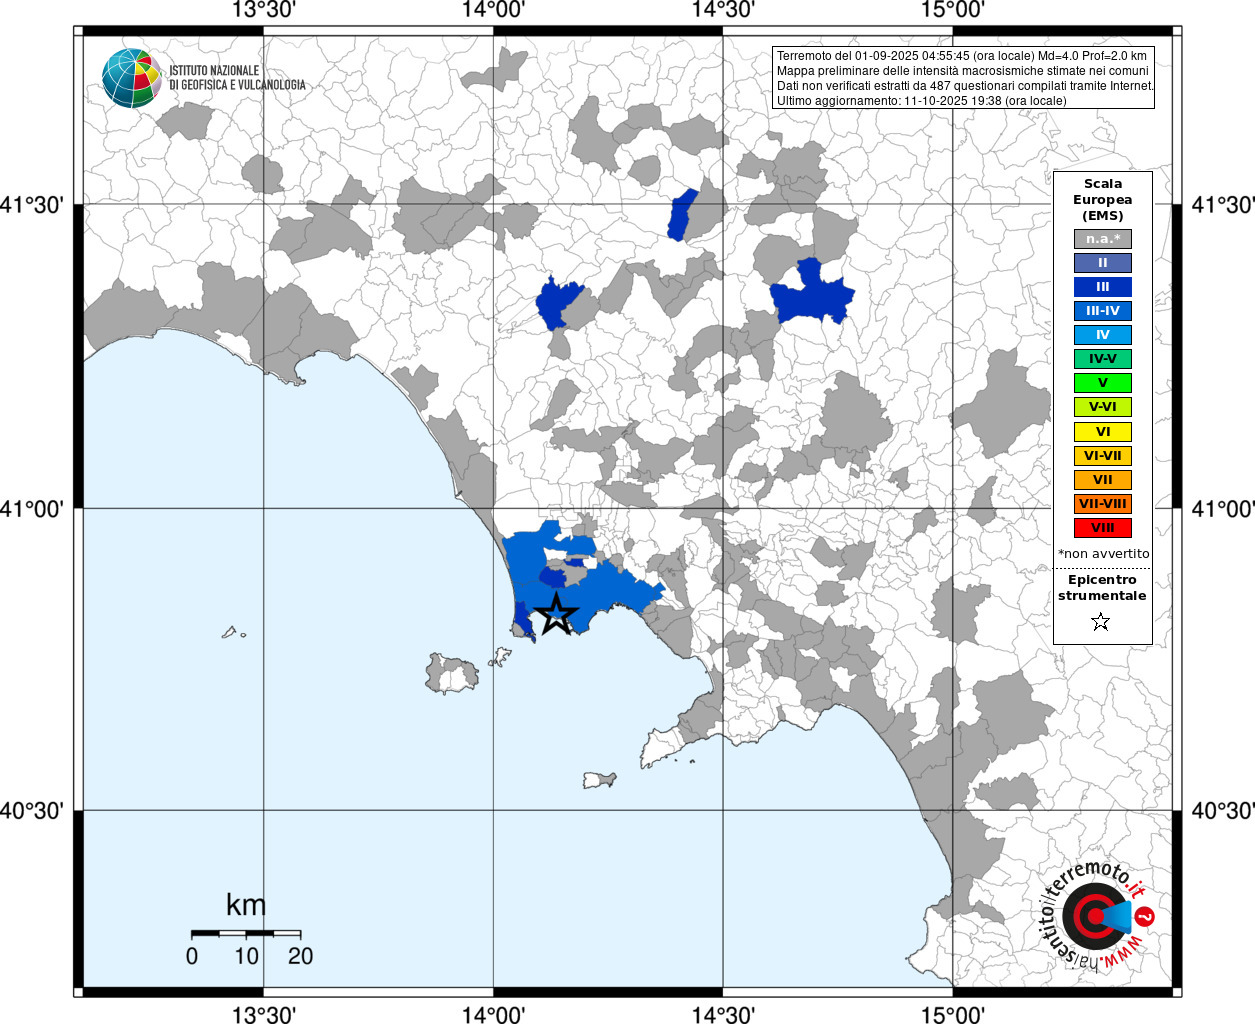Viewport: 1255px width, 1024px height.
Task: Select the IV intensity legend swatch
Action: (1103, 335)
